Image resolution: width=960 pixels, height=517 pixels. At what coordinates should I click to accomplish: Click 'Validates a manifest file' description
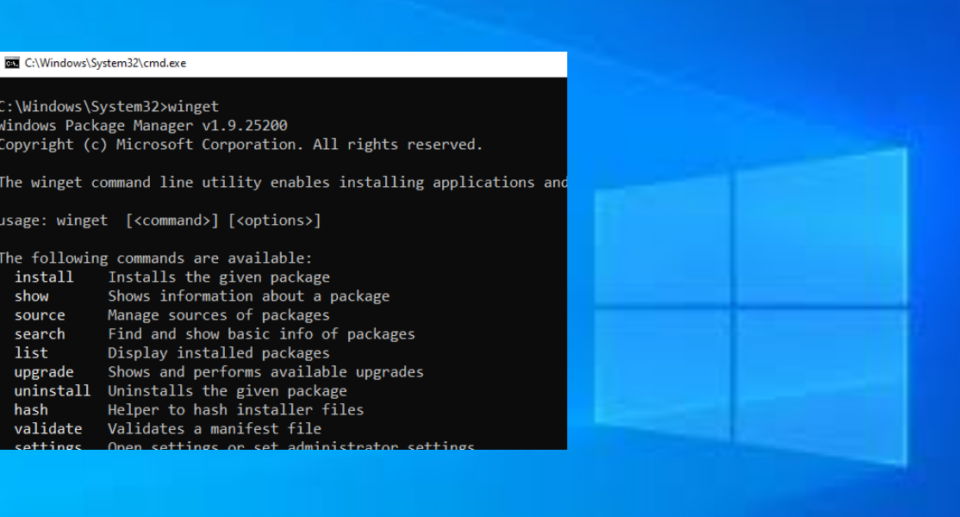(214, 429)
